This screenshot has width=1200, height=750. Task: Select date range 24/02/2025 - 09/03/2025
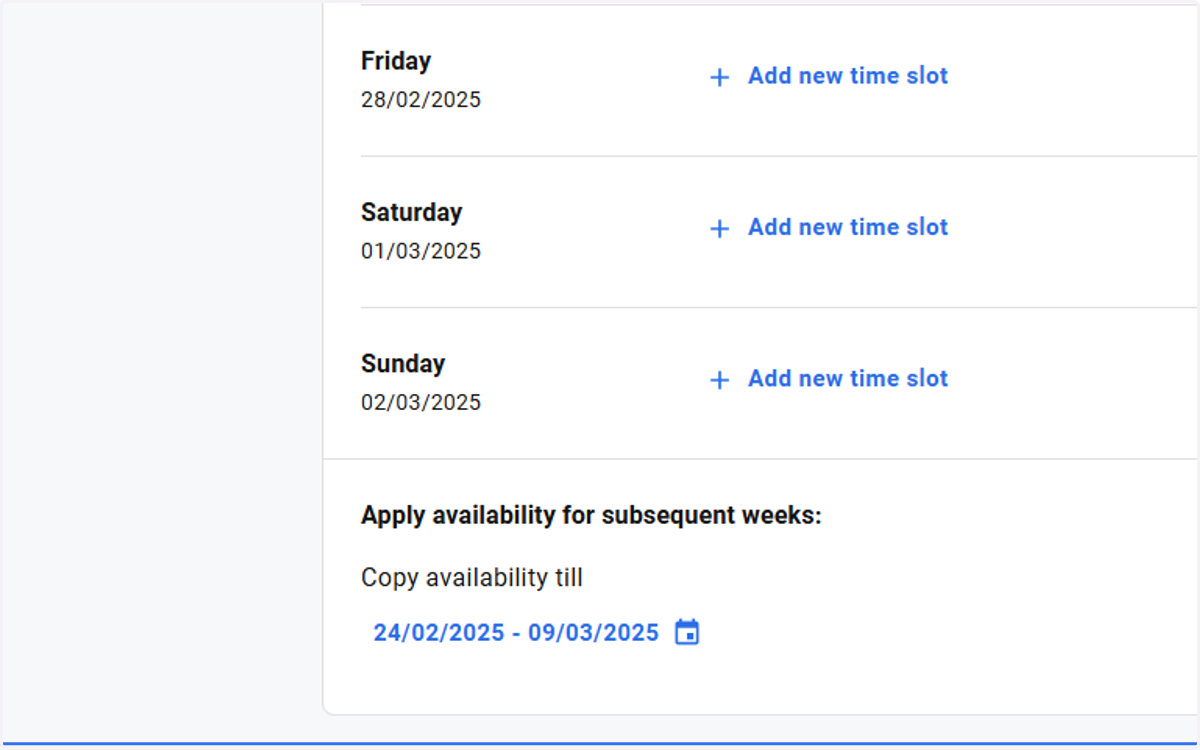[516, 632]
